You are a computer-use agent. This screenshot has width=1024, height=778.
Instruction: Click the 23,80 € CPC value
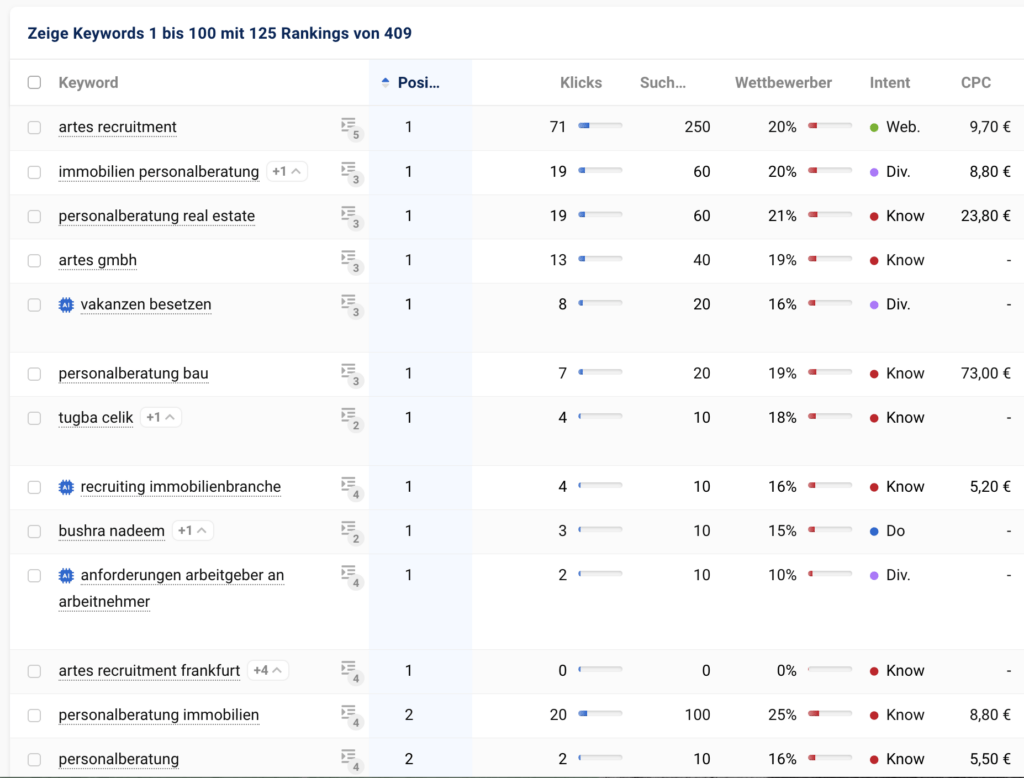(985, 216)
